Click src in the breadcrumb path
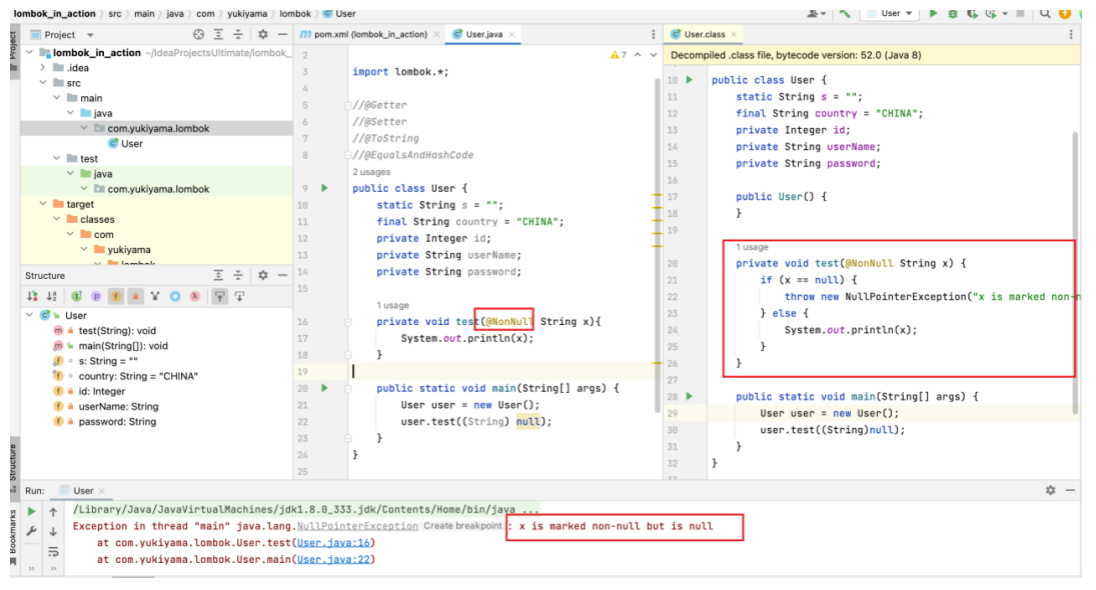Viewport: 1096px width, 590px height. 115,13
